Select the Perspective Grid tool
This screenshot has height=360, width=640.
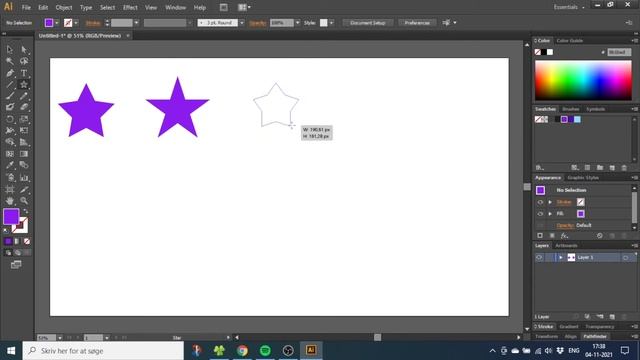(x=24, y=142)
